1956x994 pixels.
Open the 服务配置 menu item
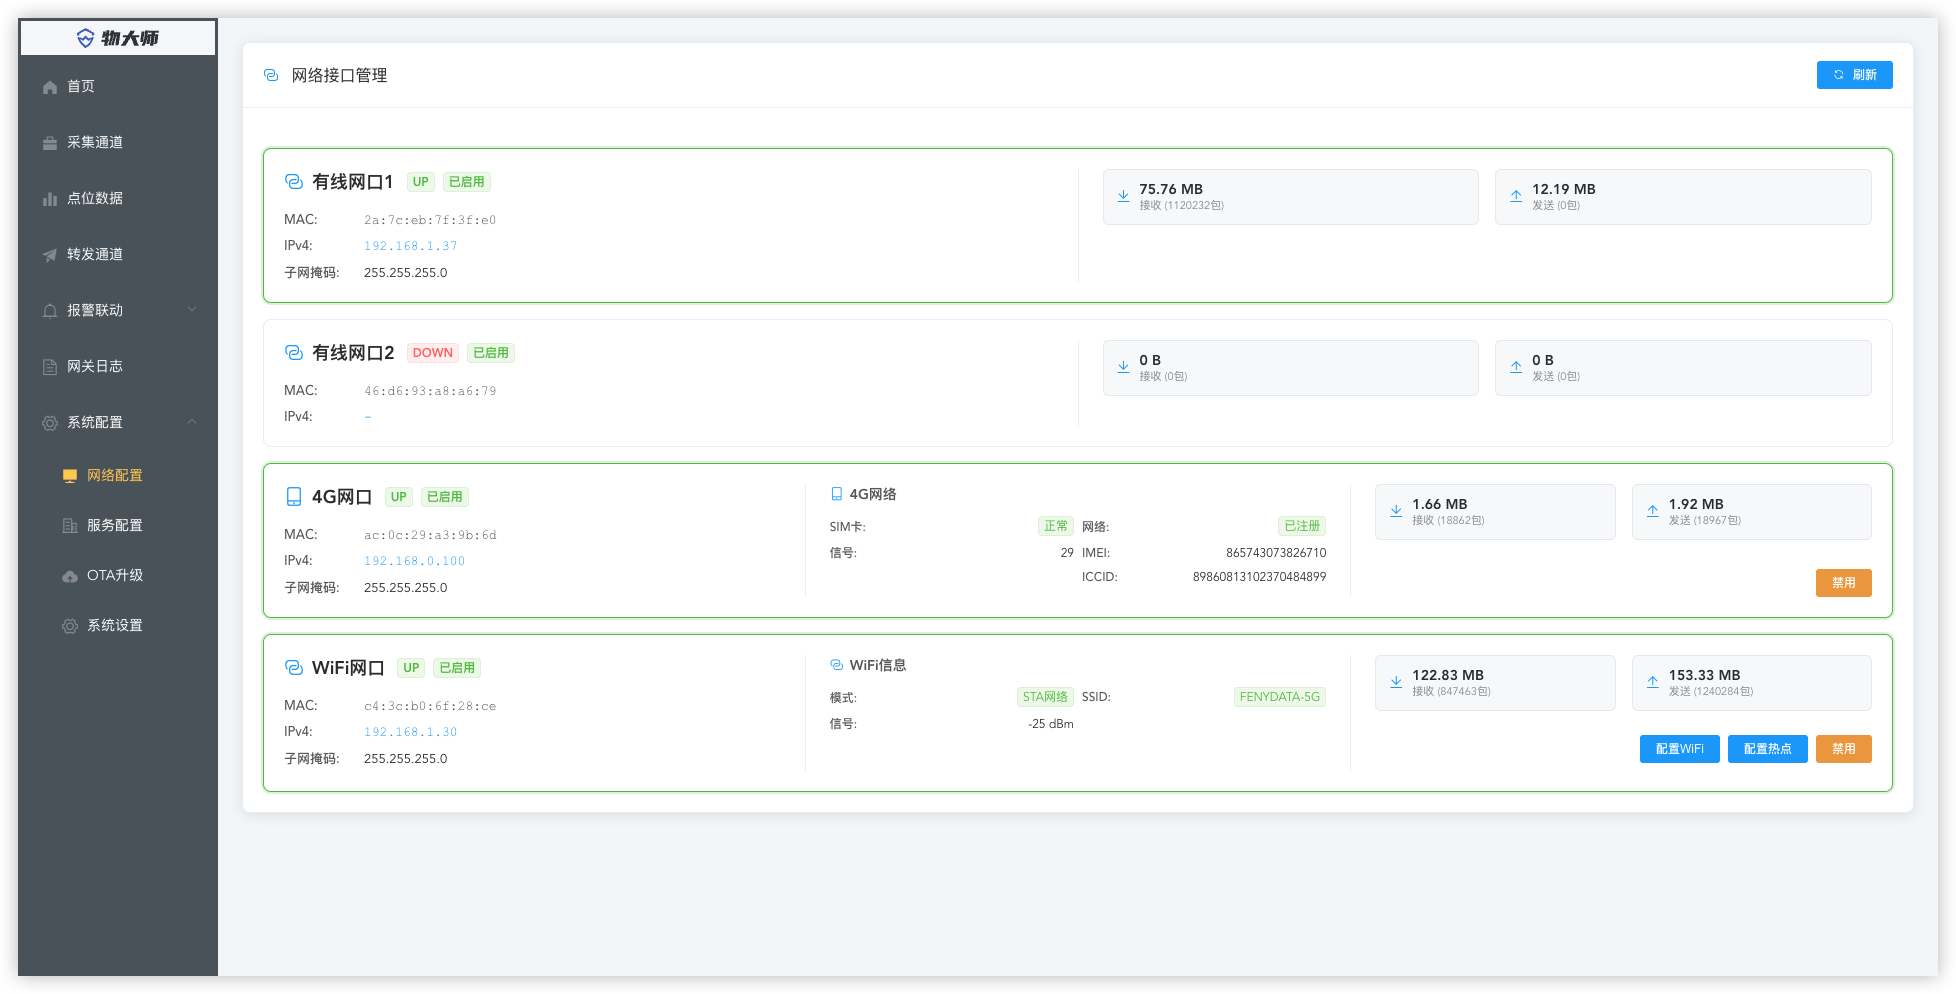pos(114,526)
